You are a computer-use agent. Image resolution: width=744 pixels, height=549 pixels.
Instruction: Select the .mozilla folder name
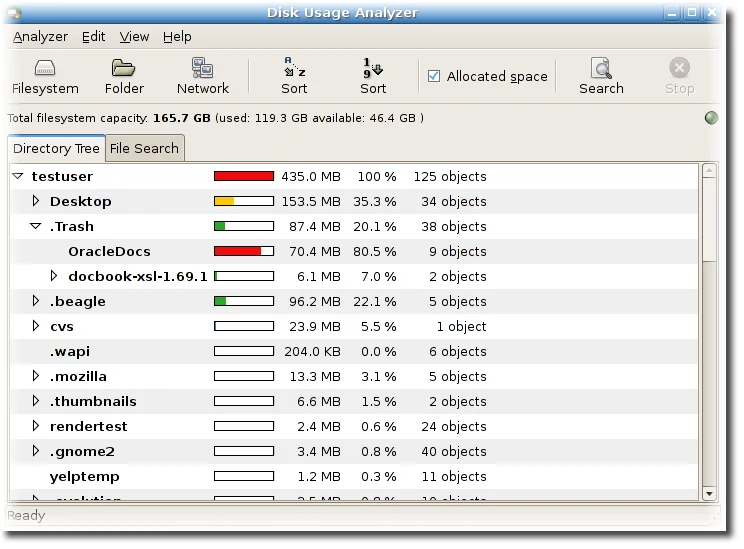pyautogui.click(x=78, y=377)
